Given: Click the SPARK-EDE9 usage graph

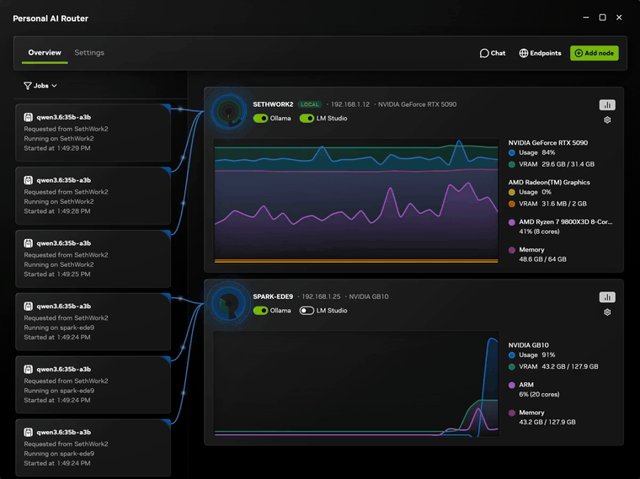Looking at the screenshot, I should tap(356, 384).
